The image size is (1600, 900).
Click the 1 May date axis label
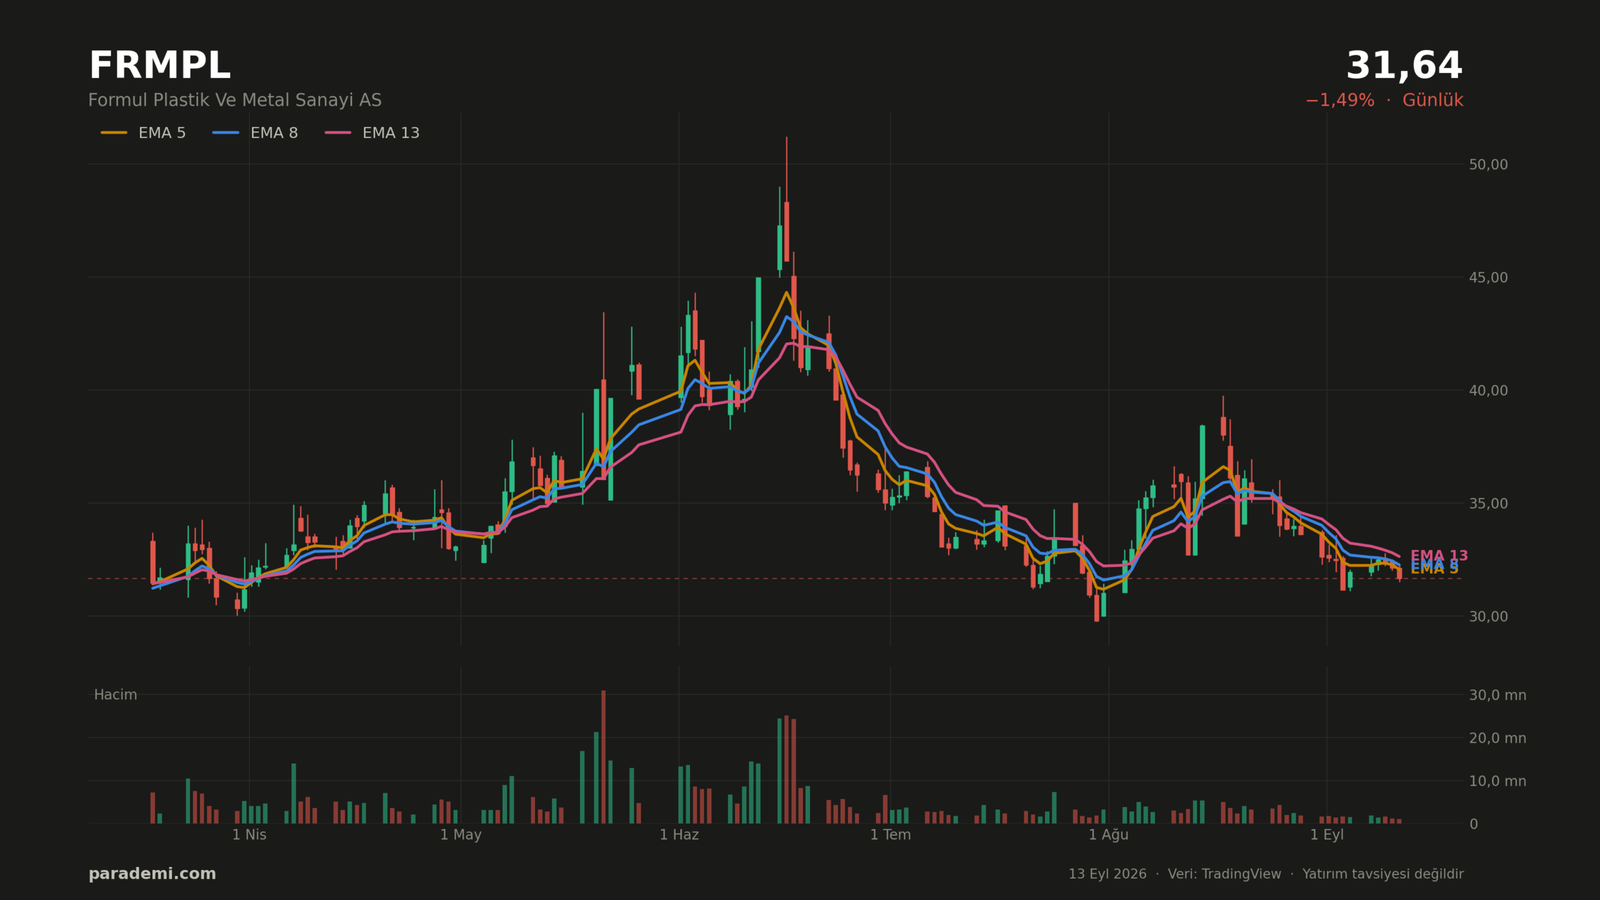461,834
